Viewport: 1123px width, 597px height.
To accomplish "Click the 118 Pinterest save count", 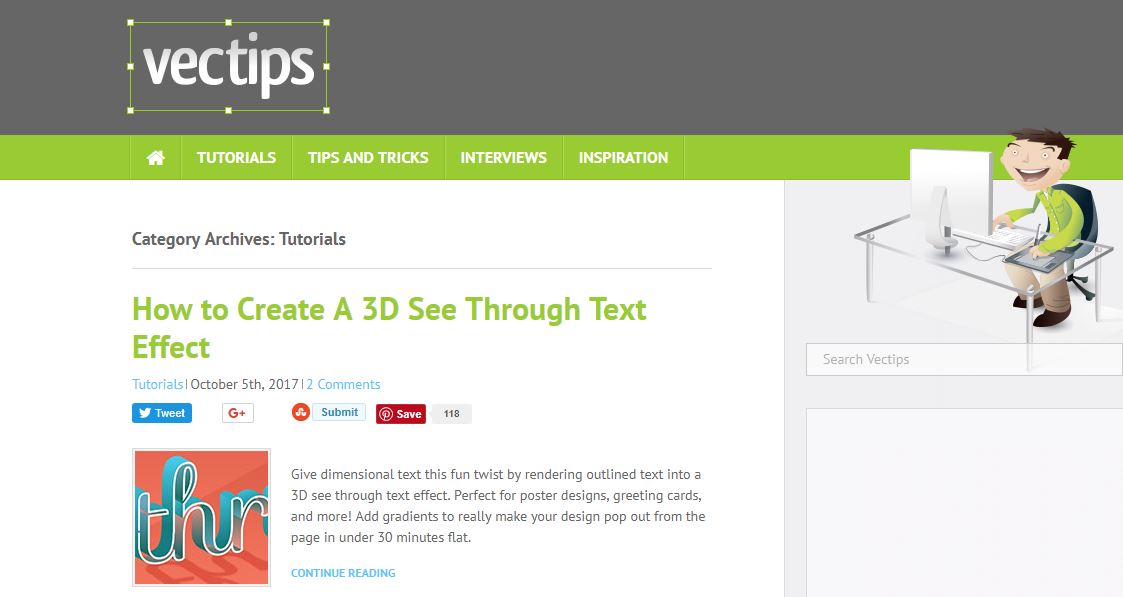I will point(451,414).
